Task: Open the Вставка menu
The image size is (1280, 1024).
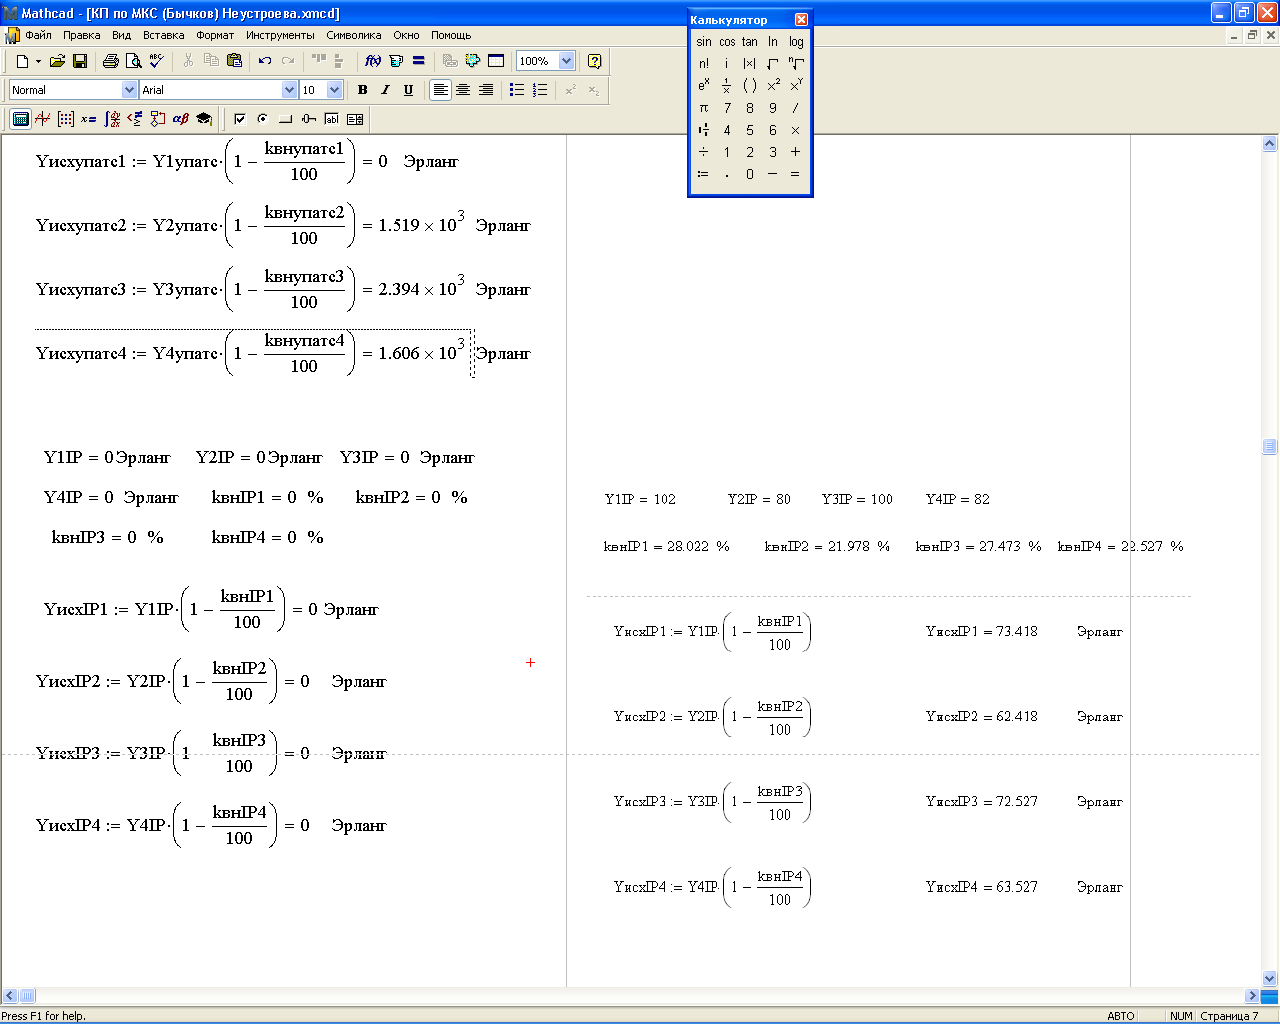Action: 164,35
